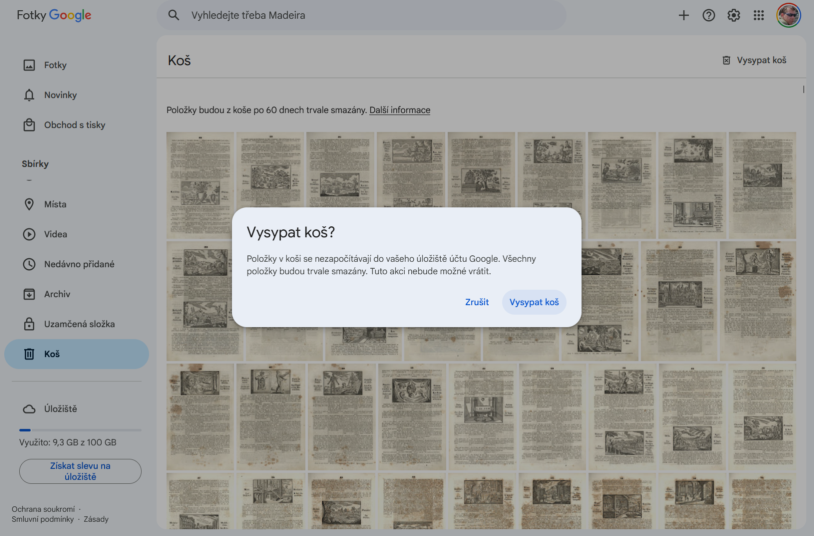Open the create plus menu

(683, 15)
